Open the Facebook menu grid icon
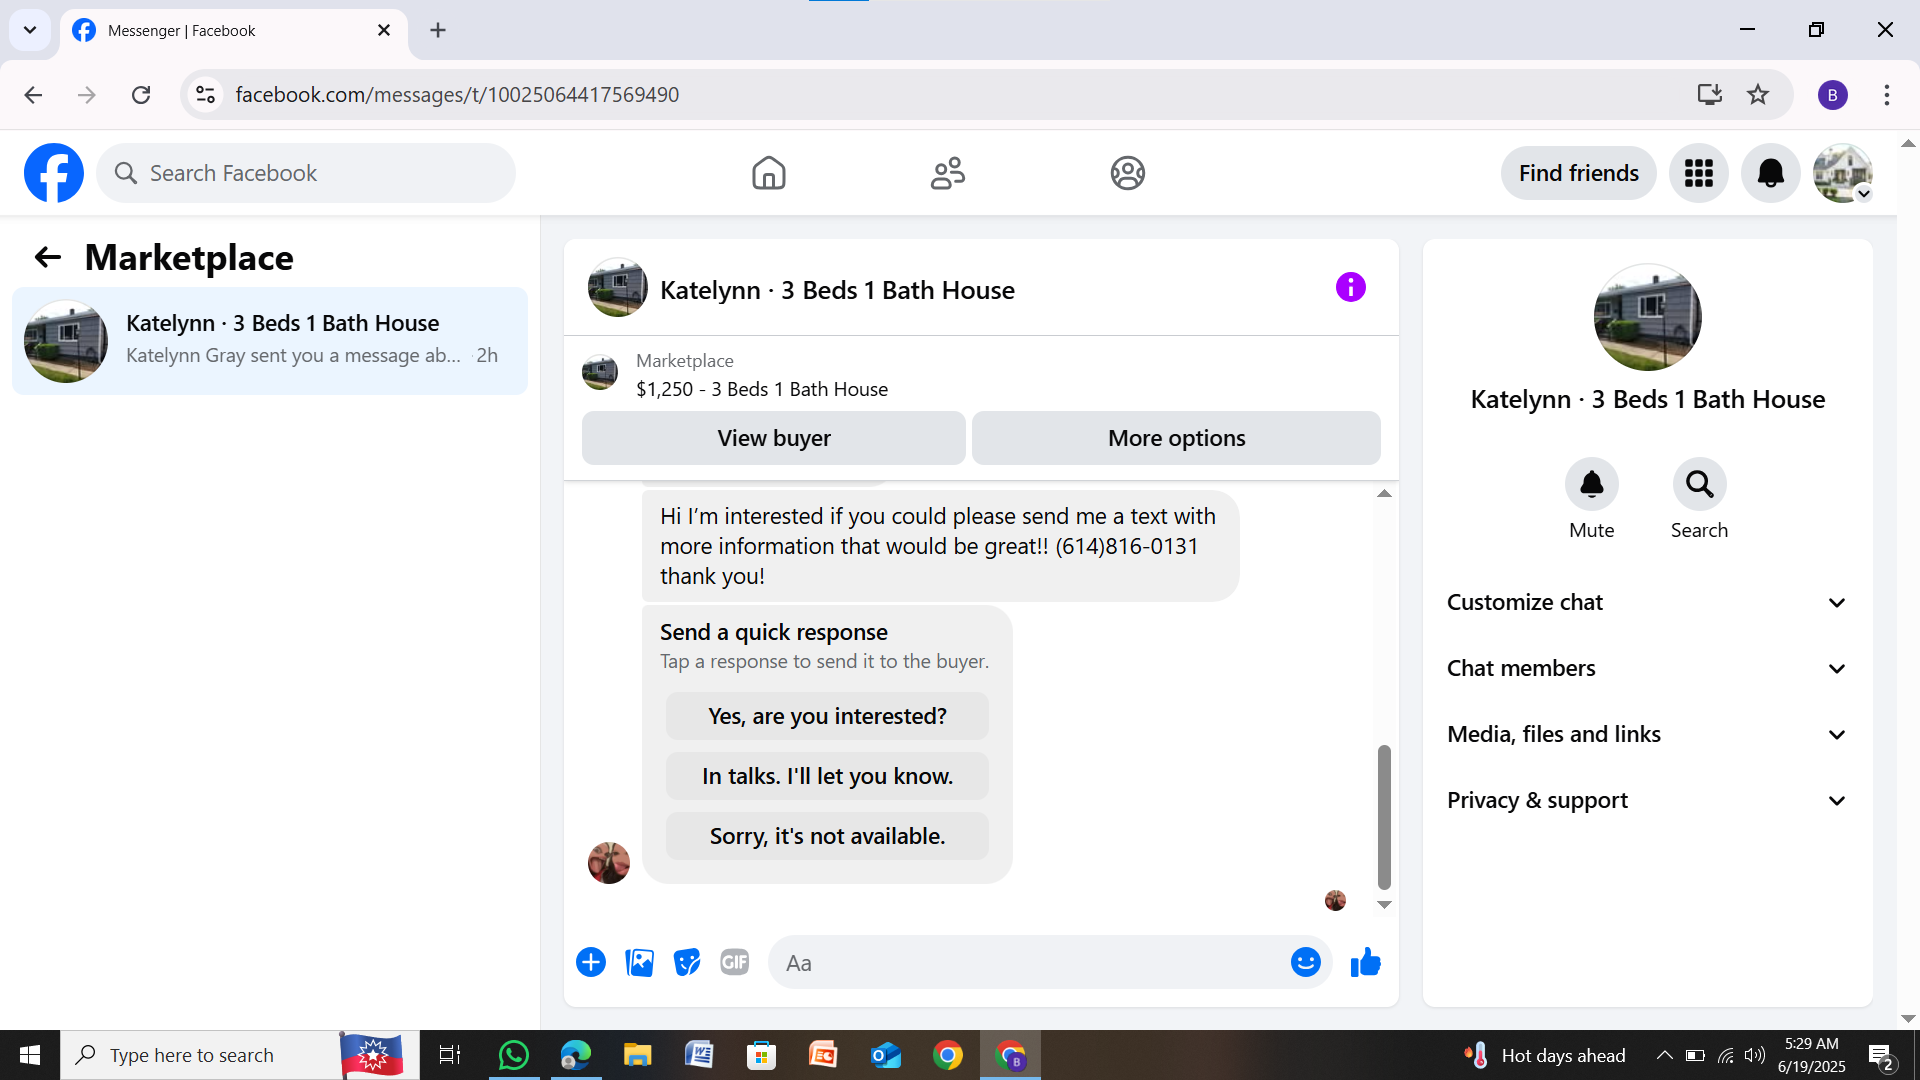Screen dimensions: 1920x1080 click(1698, 173)
